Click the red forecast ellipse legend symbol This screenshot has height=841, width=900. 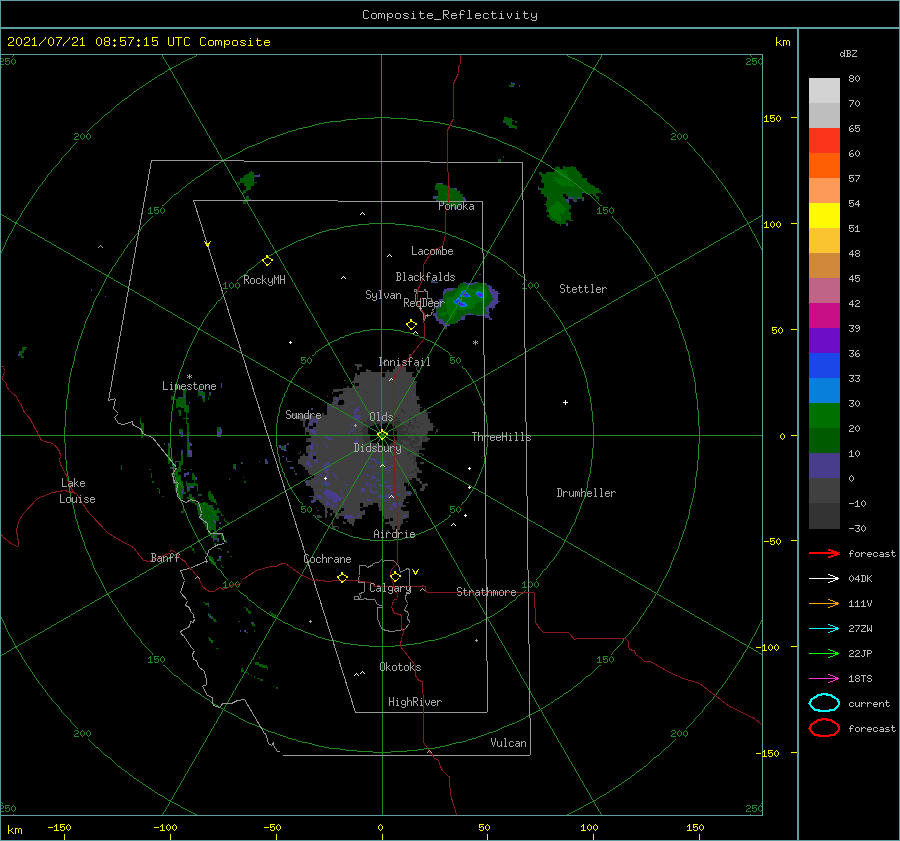click(824, 728)
